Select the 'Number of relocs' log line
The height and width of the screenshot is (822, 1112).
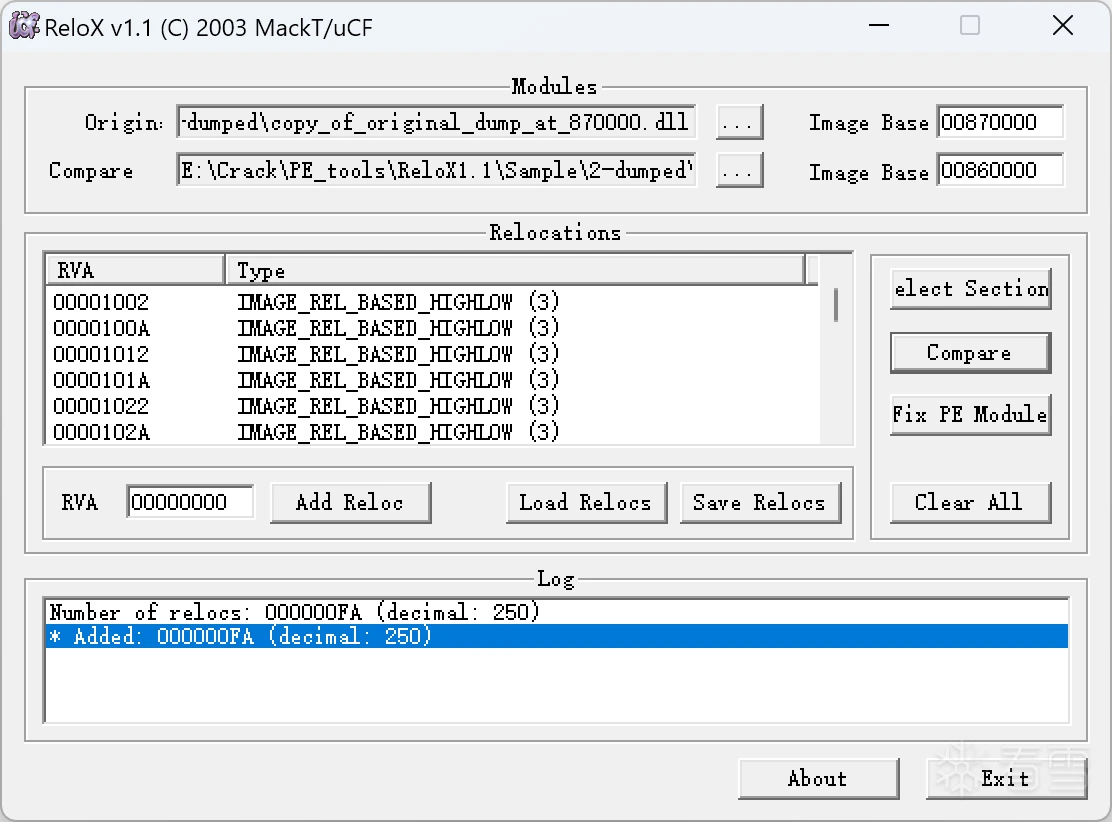pos(295,612)
